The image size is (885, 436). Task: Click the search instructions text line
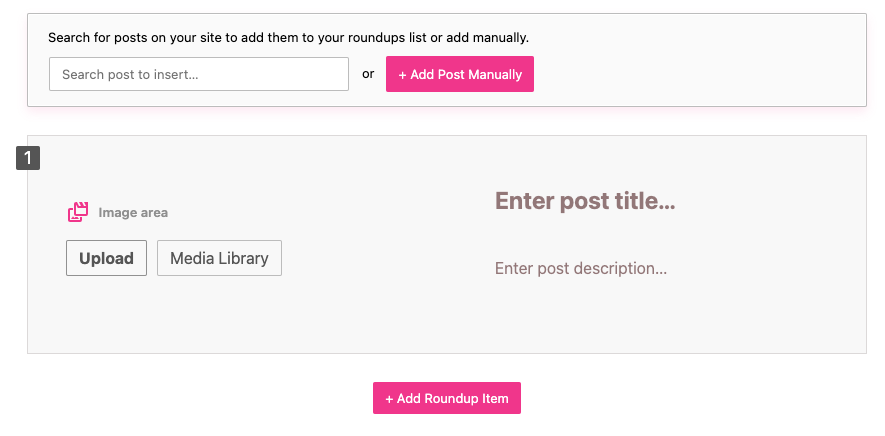click(x=288, y=38)
